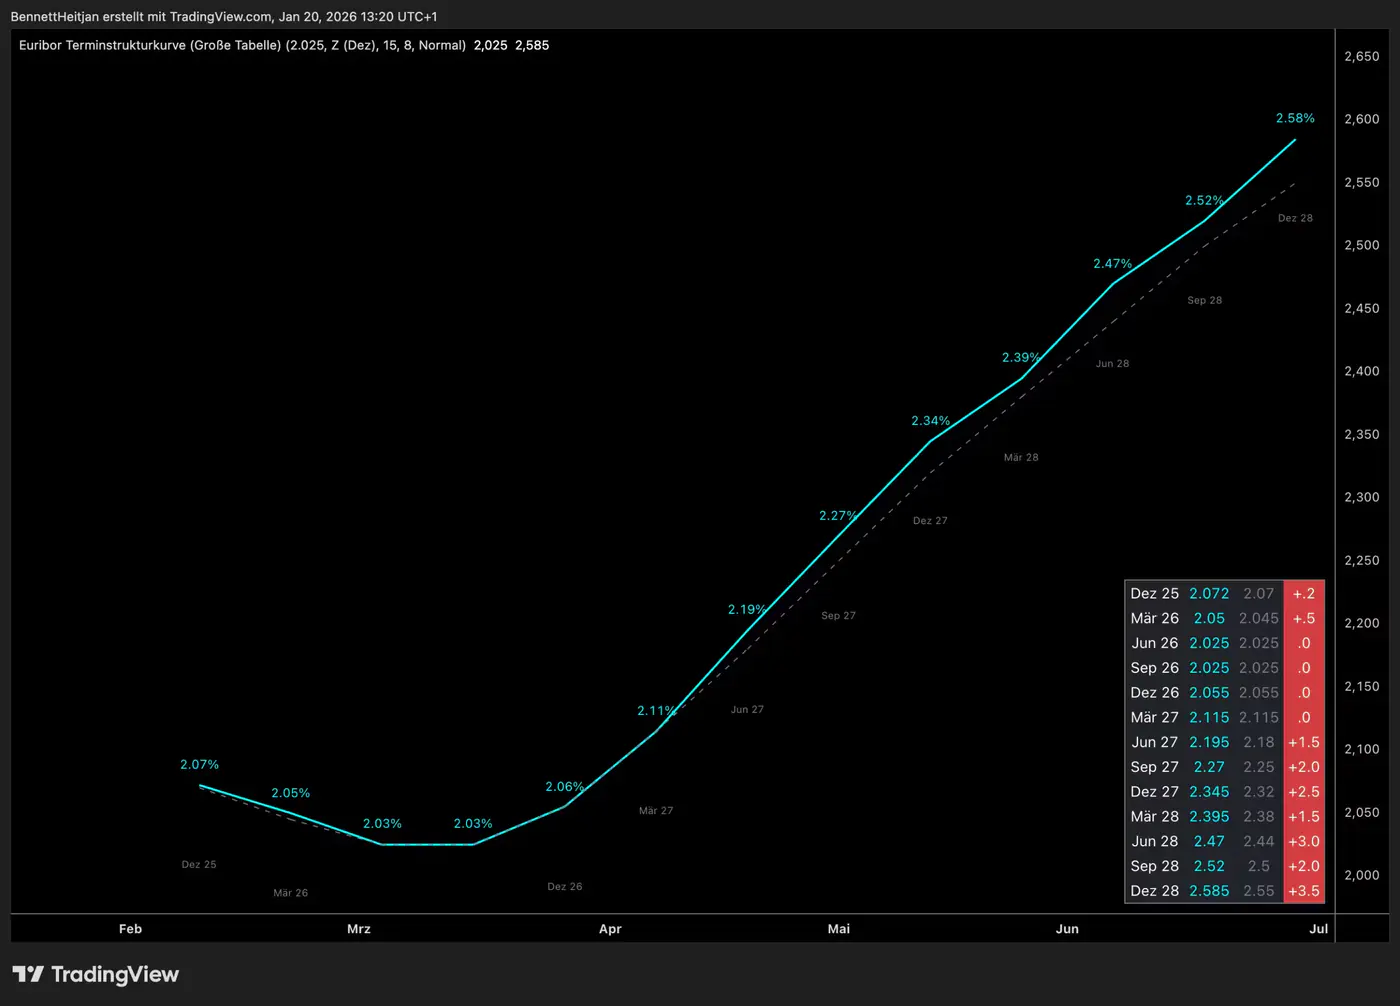Screen dimensions: 1400x1006
Task: Click the 2.07% label at curve start
Action: pyautogui.click(x=199, y=764)
